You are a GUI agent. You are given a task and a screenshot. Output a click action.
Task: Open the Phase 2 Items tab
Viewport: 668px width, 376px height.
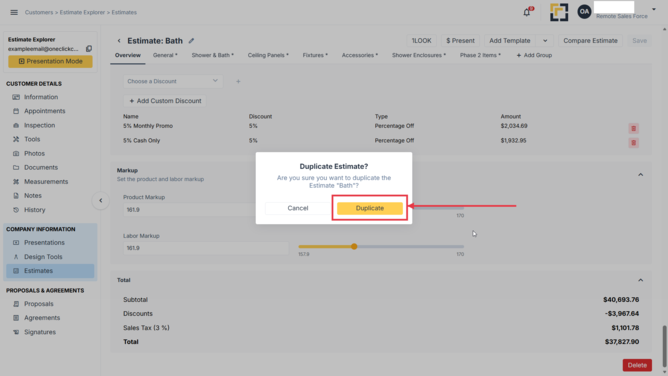[x=480, y=55]
